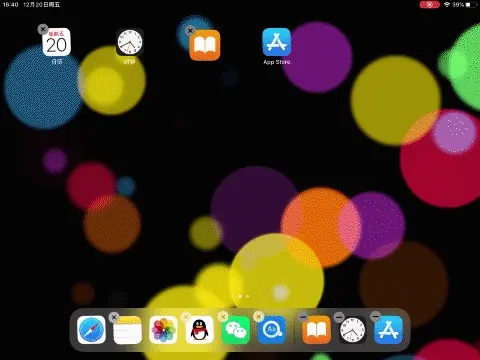Open the Photos app in dock
Viewport: 480px width, 360px height.
pyautogui.click(x=163, y=330)
